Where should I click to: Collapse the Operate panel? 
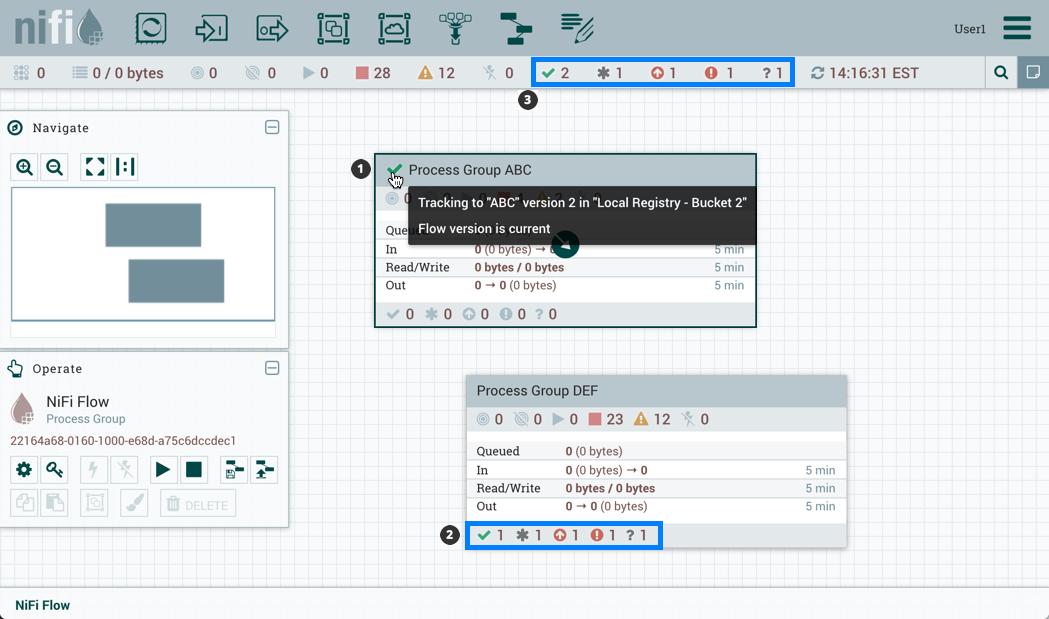(272, 368)
